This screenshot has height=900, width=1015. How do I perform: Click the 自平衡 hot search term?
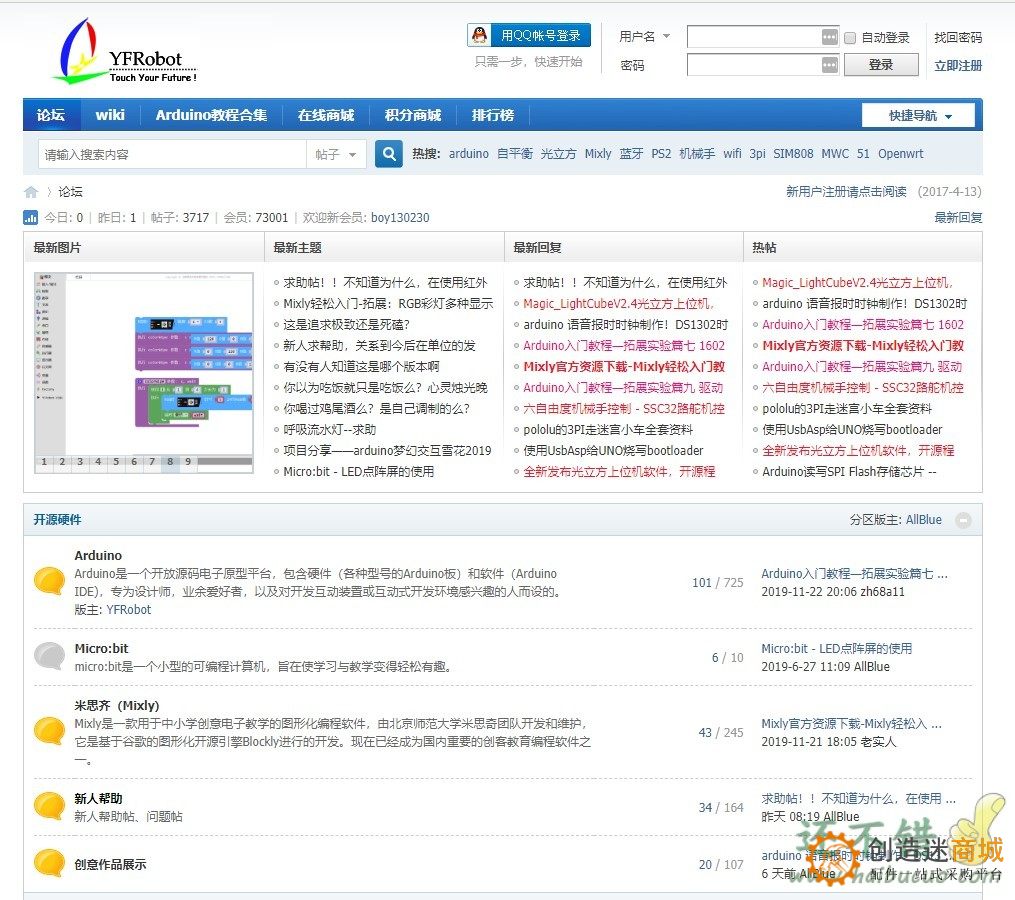click(515, 154)
